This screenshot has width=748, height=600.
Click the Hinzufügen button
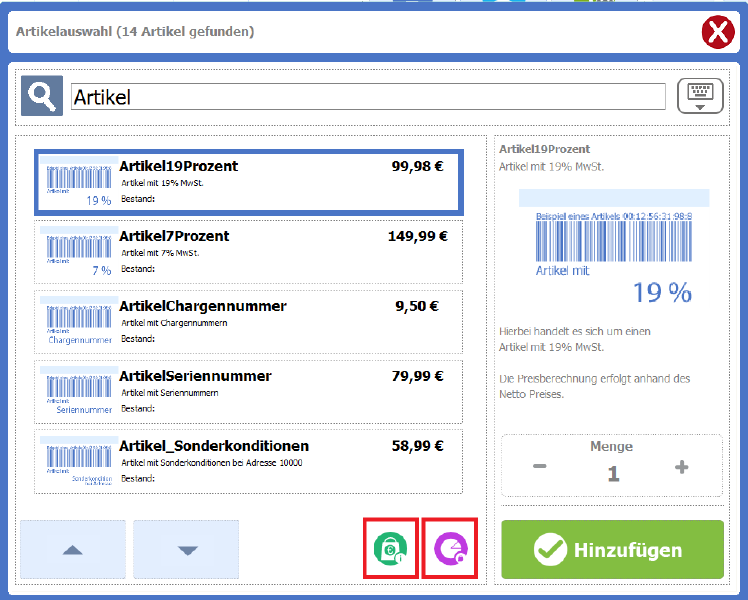tap(612, 550)
